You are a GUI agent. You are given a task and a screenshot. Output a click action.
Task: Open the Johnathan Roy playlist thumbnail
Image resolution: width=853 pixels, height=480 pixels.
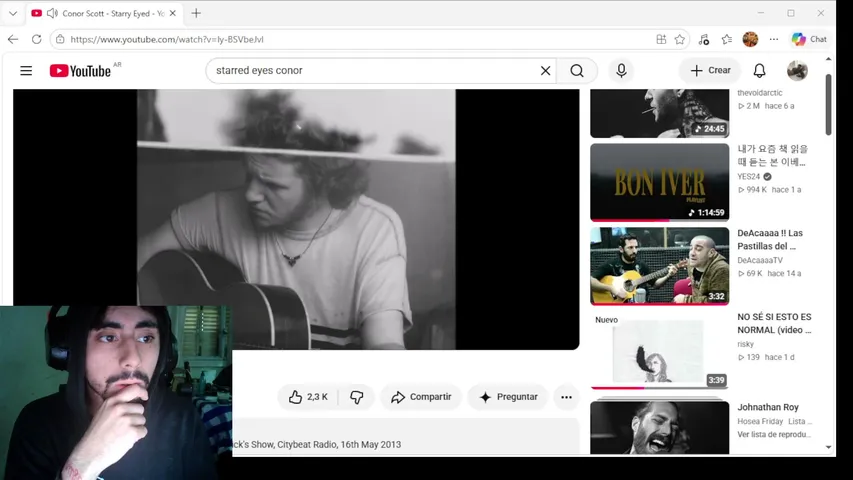tap(659, 427)
